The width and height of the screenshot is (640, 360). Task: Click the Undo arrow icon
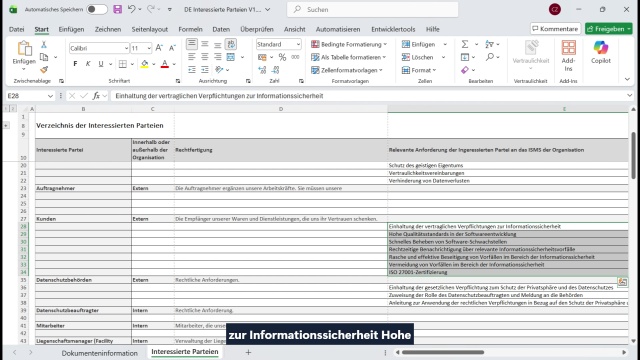click(131, 9)
